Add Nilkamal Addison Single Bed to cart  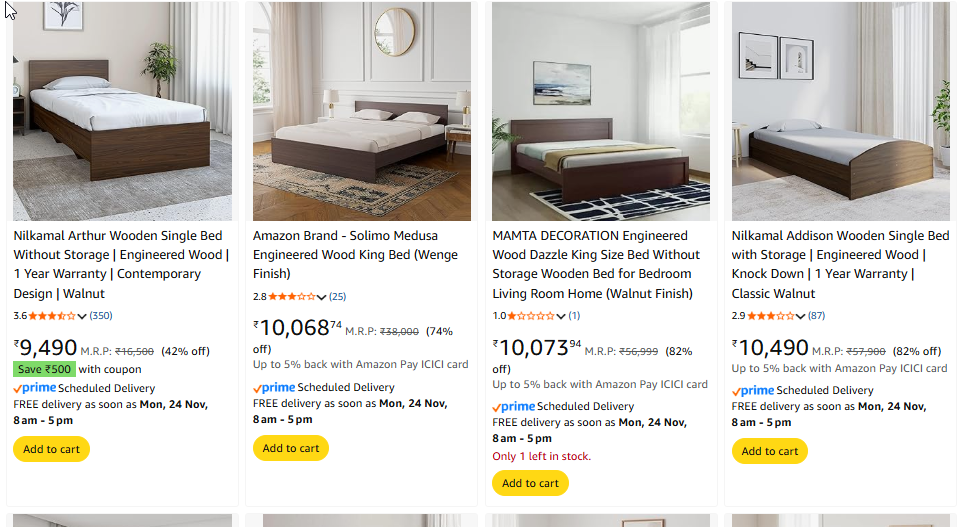pos(770,451)
